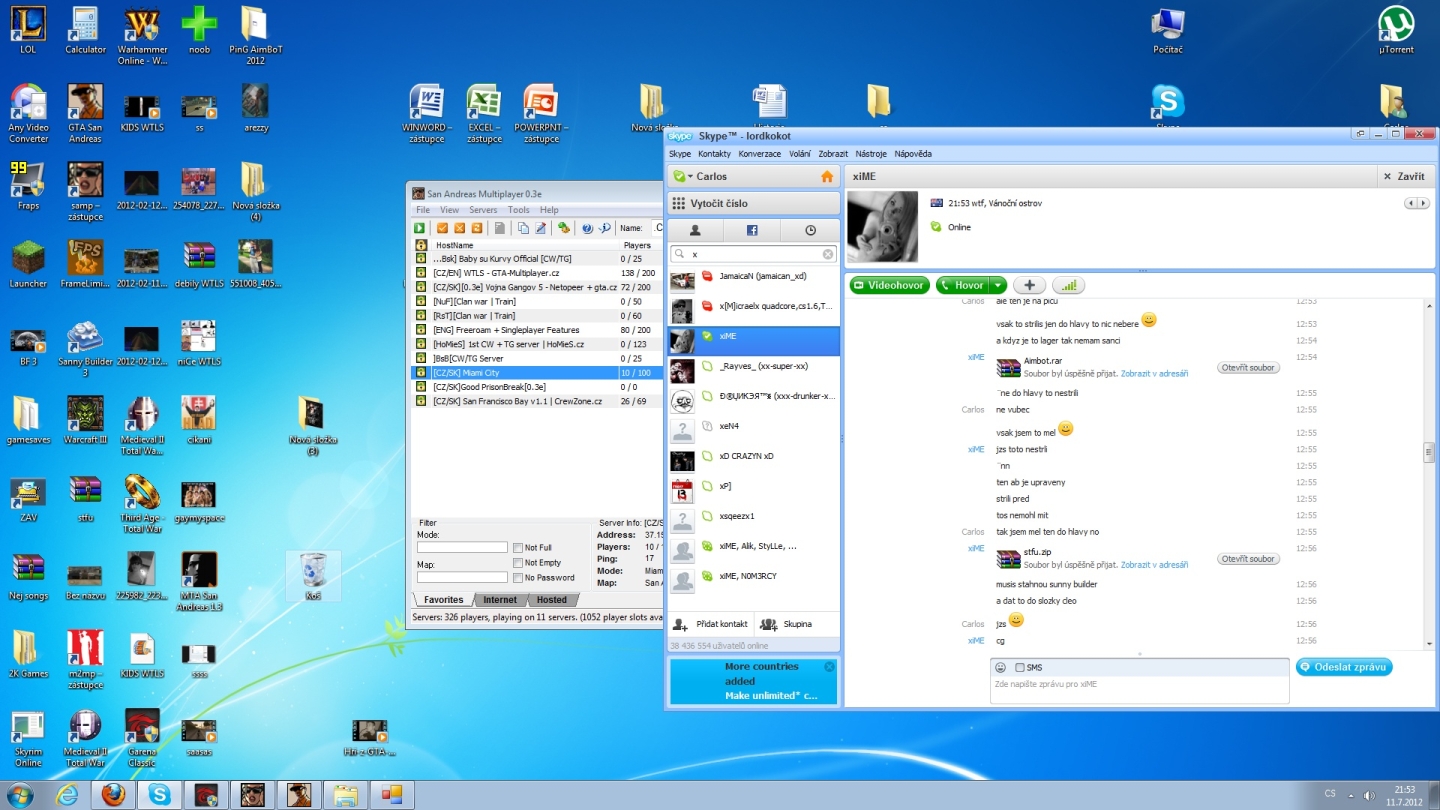
Task: Click the green Hovor call button
Action: click(962, 285)
